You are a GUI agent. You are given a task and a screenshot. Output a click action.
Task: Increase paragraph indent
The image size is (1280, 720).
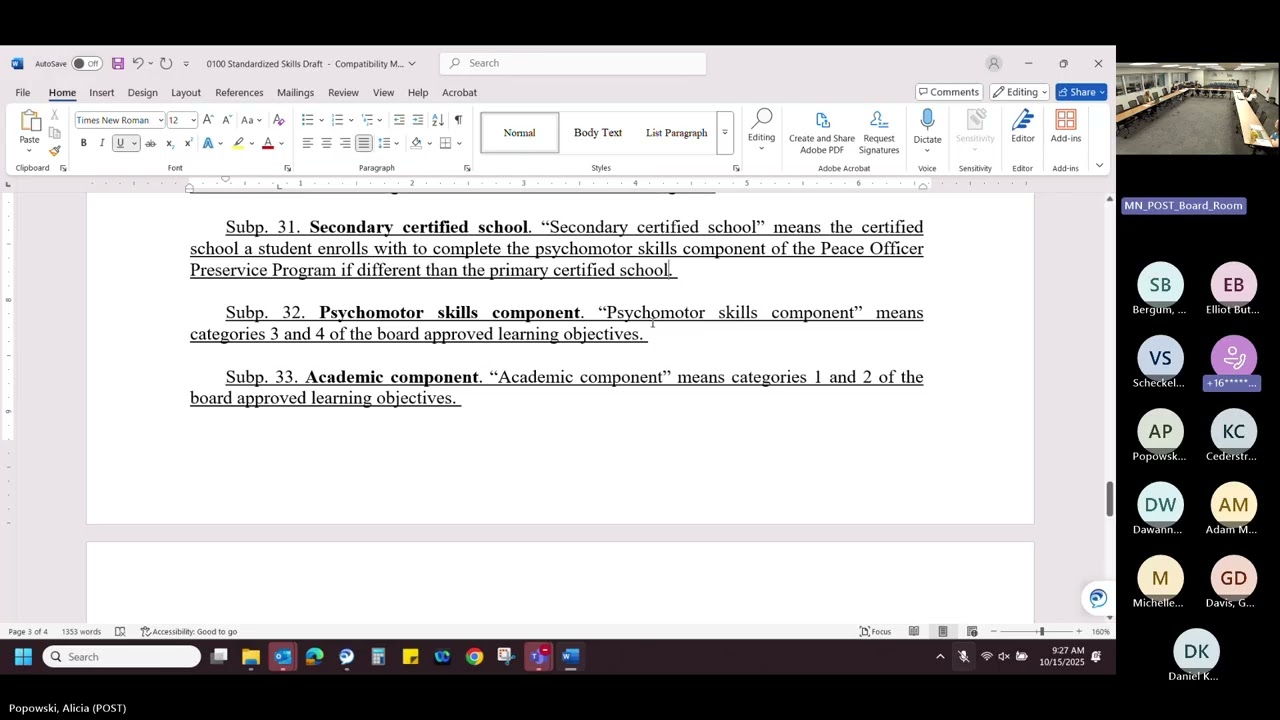pyautogui.click(x=418, y=120)
